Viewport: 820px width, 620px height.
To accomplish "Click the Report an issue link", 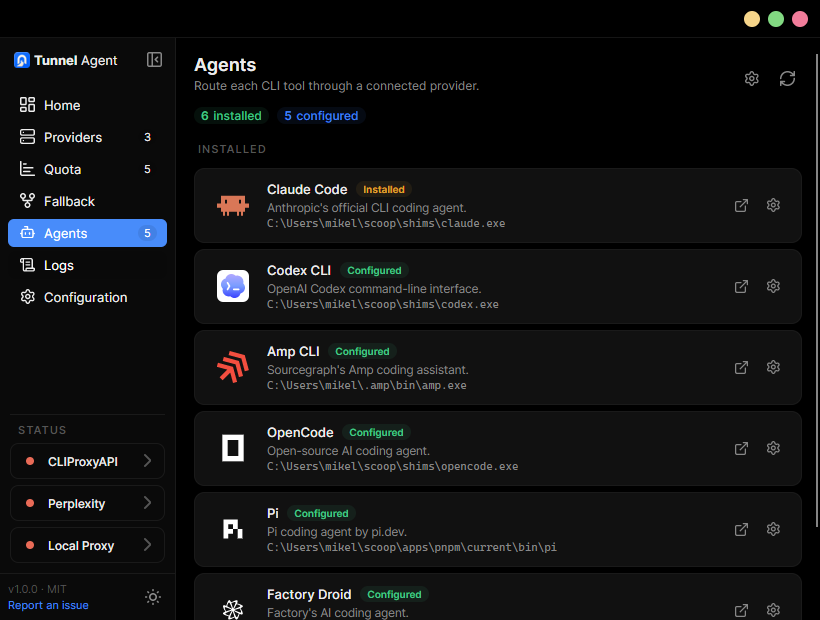I will [x=48, y=605].
